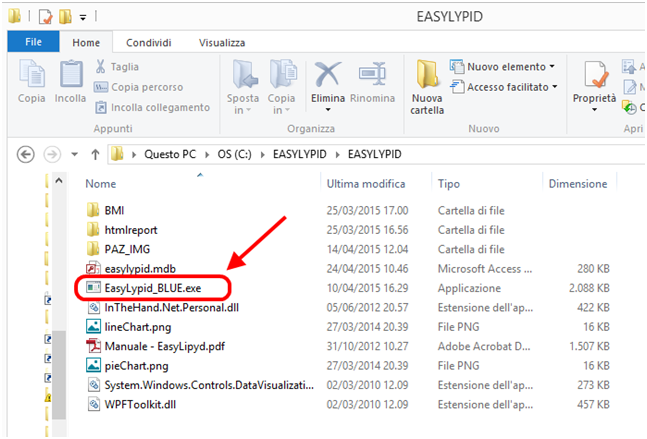Viewport: 647px width, 439px height.
Task: Select the EasyLypid_BLUE.exe application icon
Action: coord(93,288)
